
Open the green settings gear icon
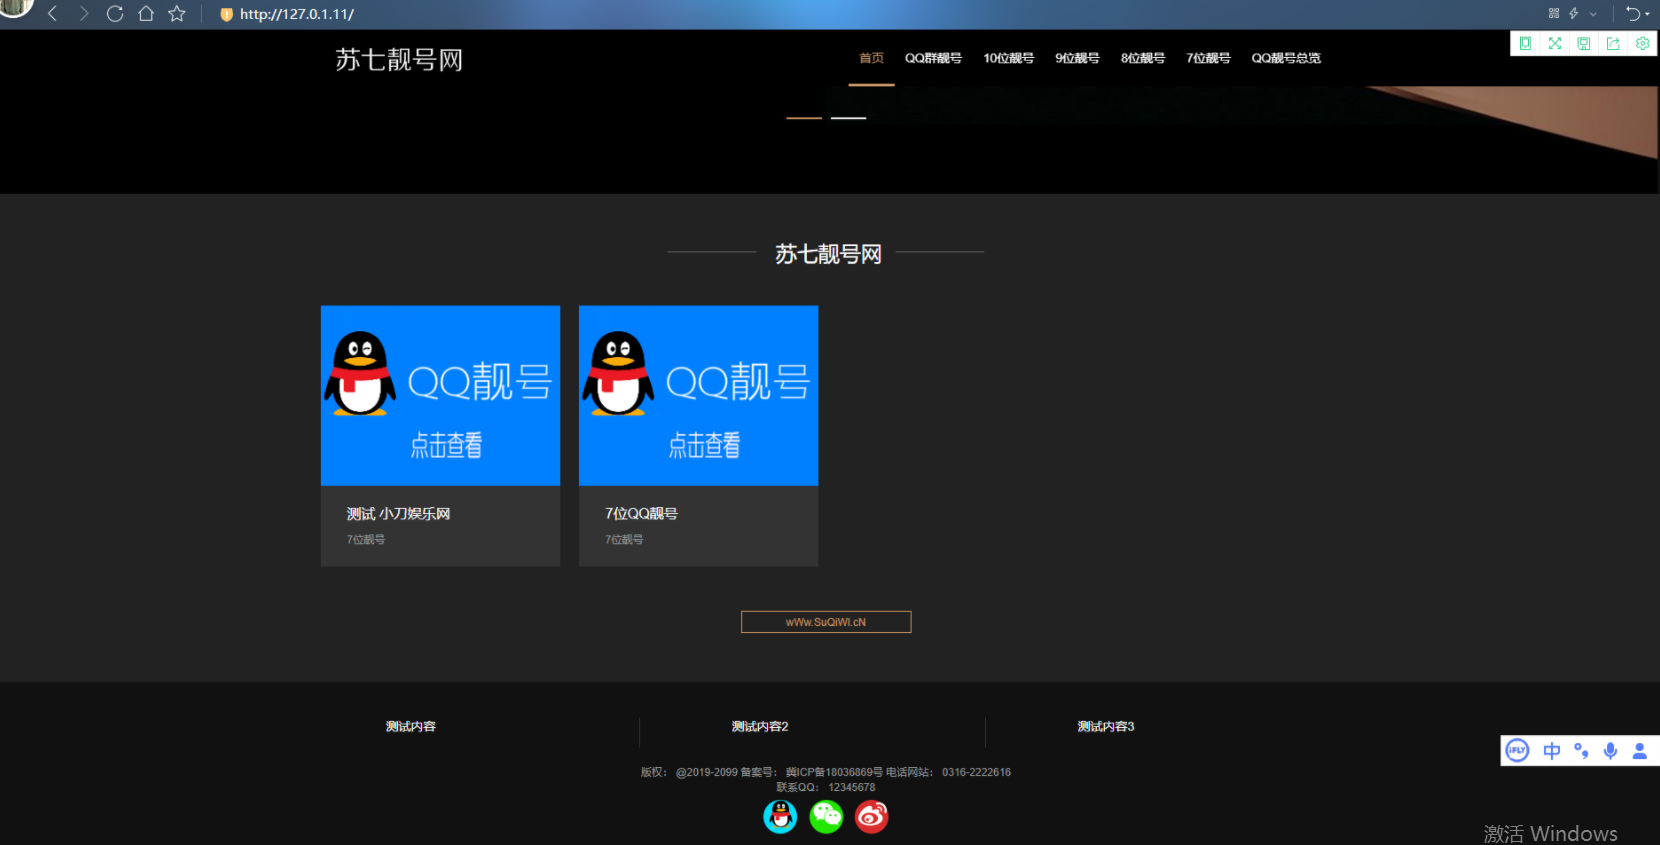tap(1642, 43)
